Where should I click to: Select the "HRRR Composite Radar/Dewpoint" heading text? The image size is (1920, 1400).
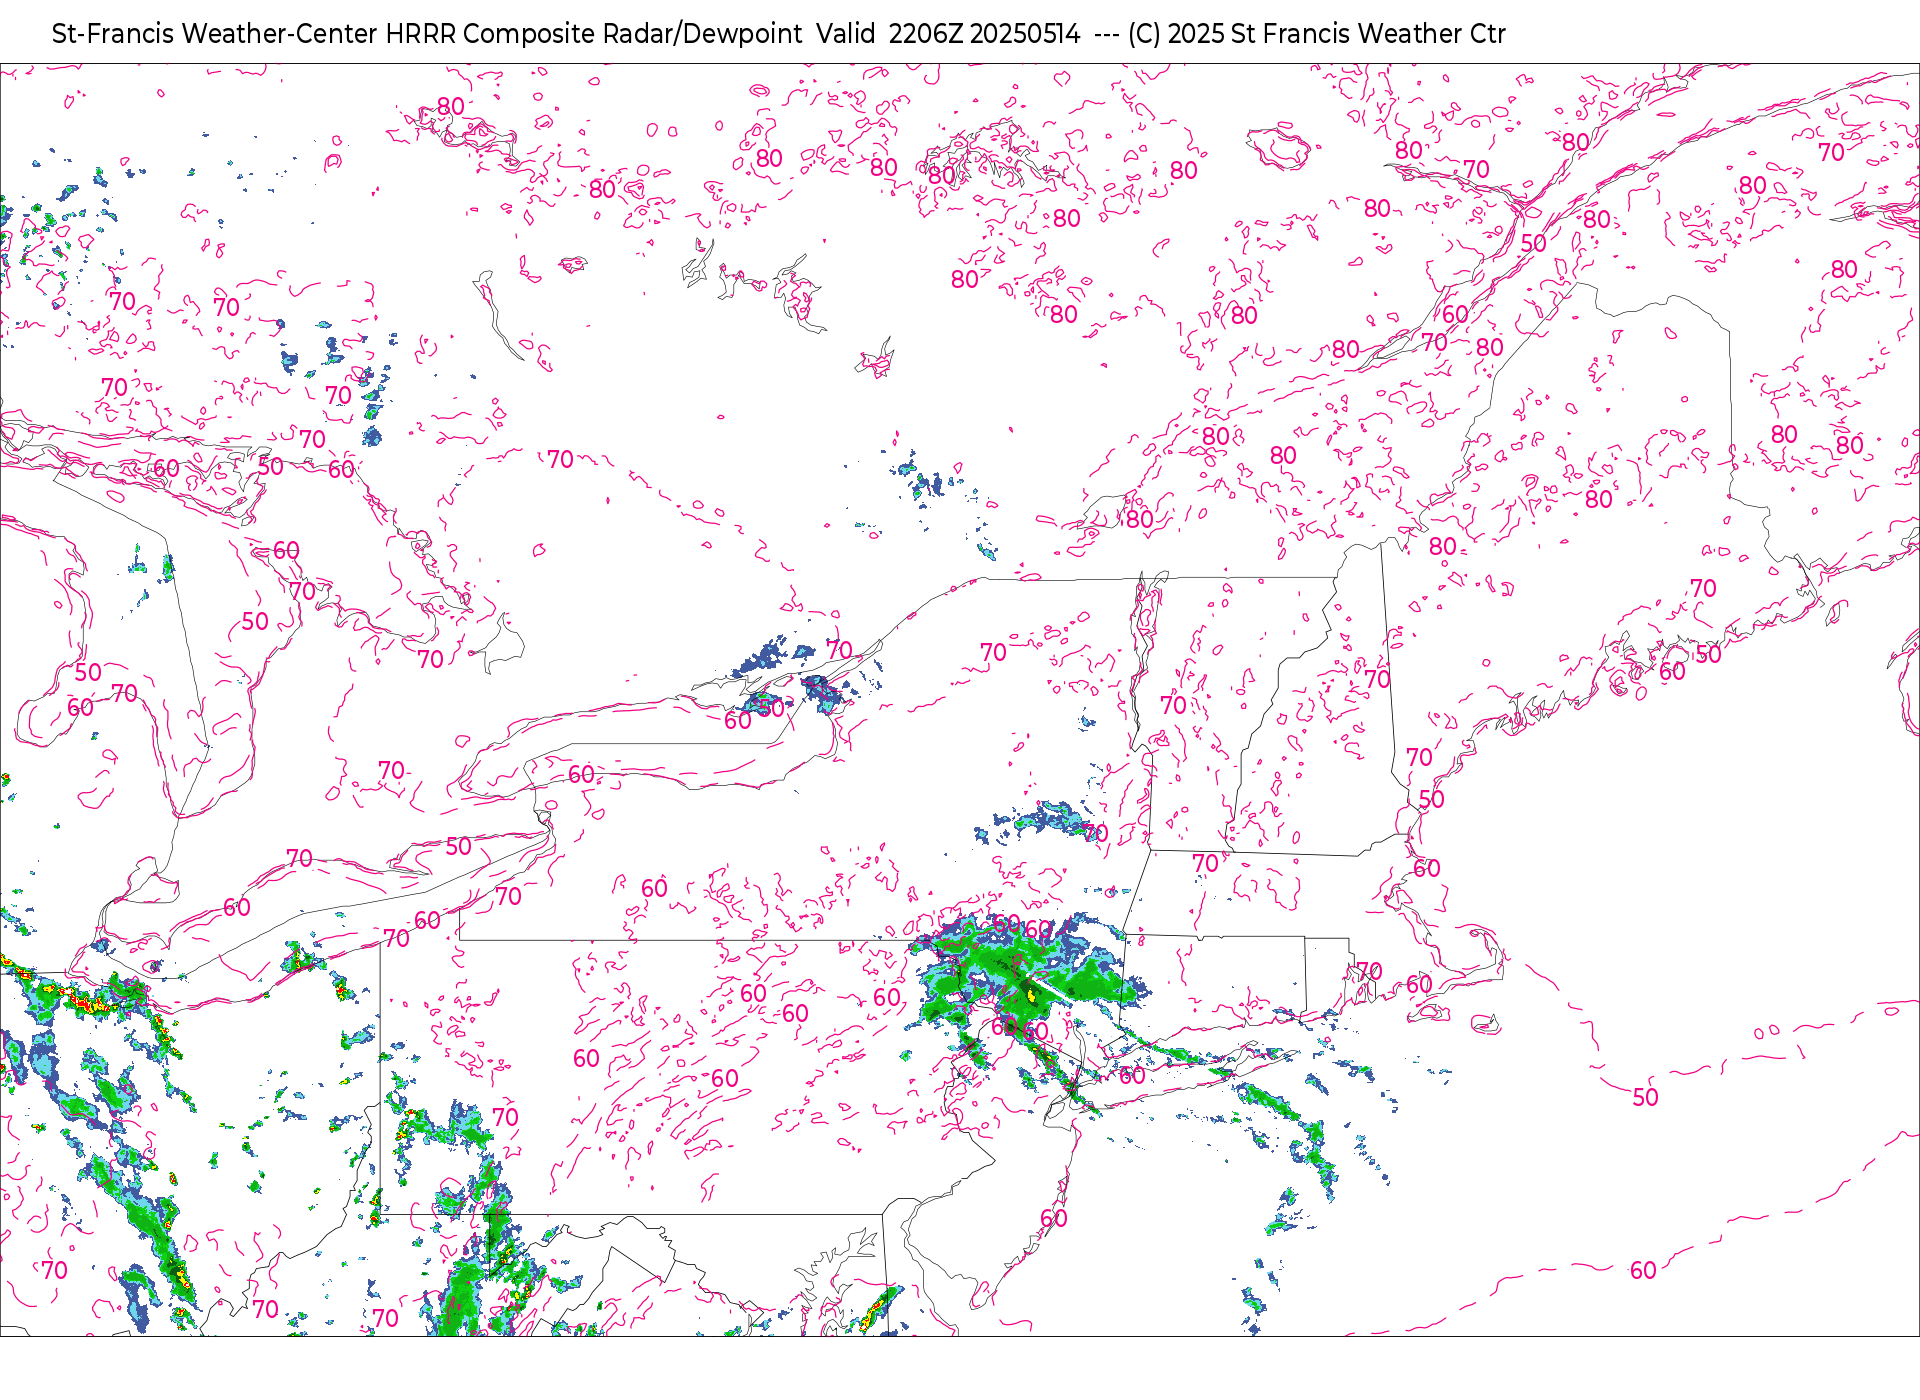coord(594,34)
